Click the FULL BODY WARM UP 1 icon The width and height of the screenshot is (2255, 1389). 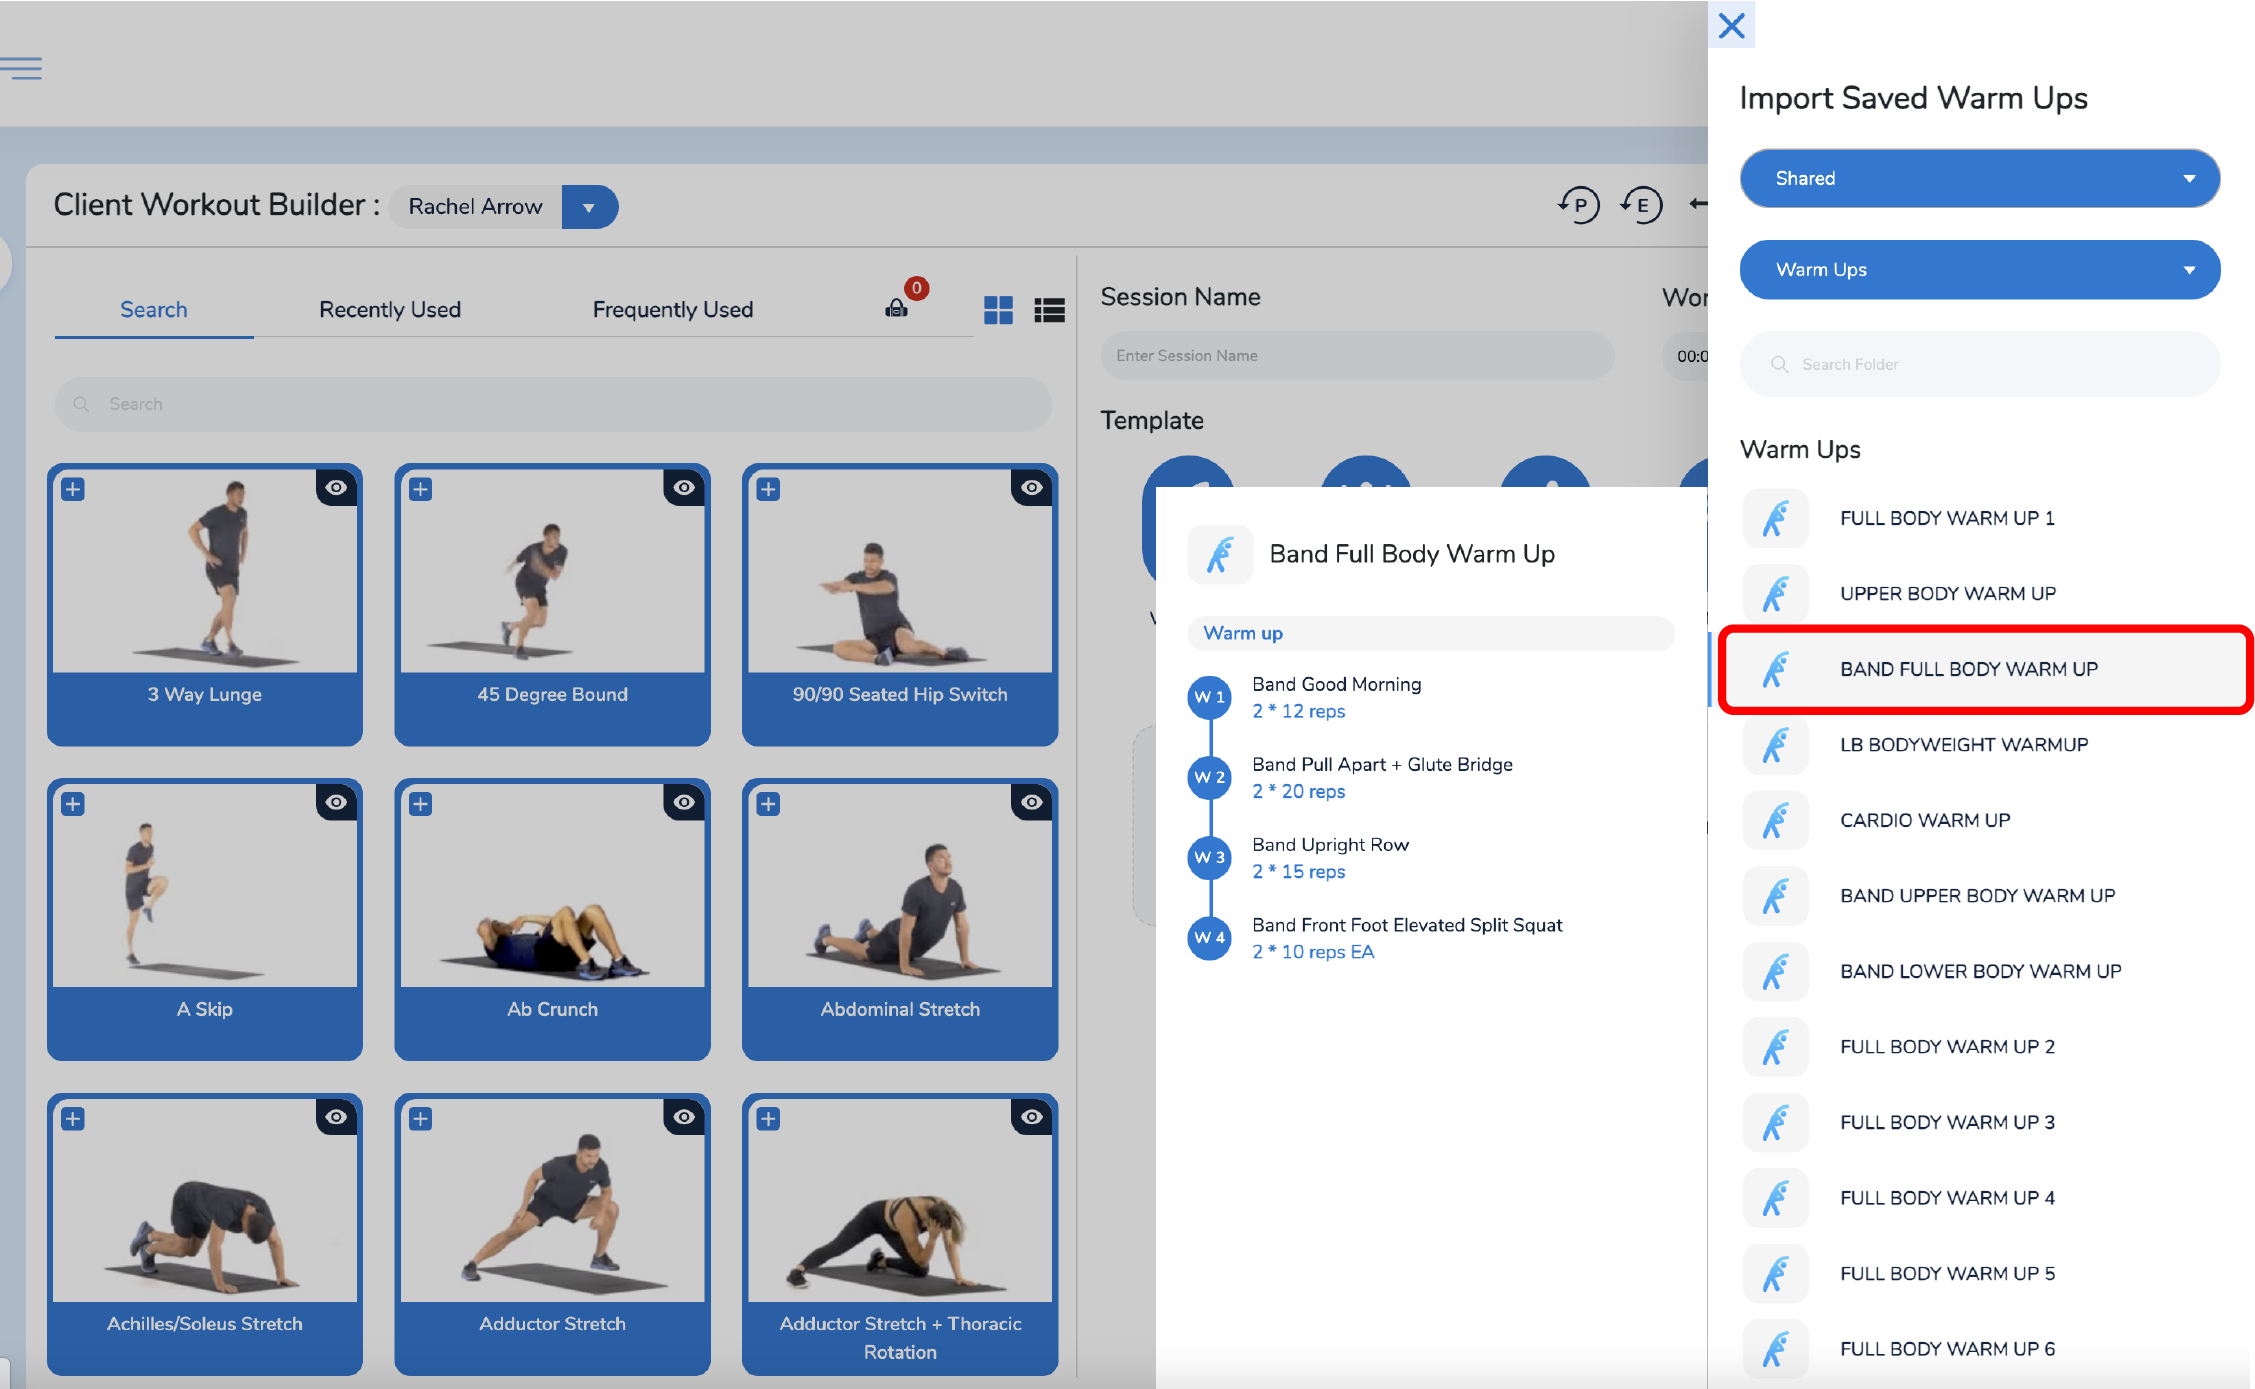(x=1775, y=518)
